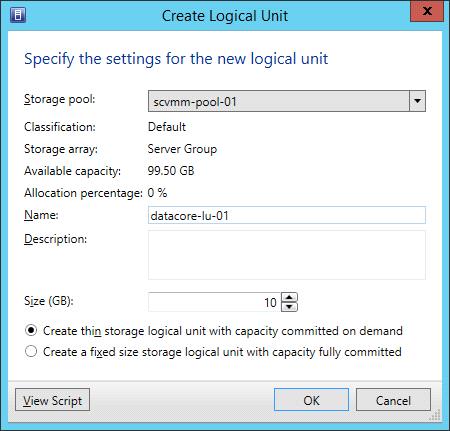Select the fixed size storage logical unit option

(x=31, y=351)
